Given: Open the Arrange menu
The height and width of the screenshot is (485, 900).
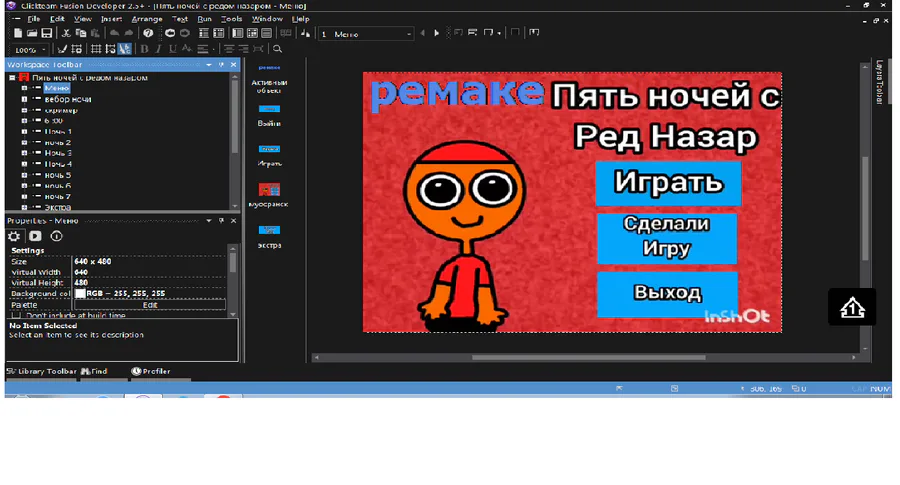Looking at the screenshot, I should [x=147, y=19].
